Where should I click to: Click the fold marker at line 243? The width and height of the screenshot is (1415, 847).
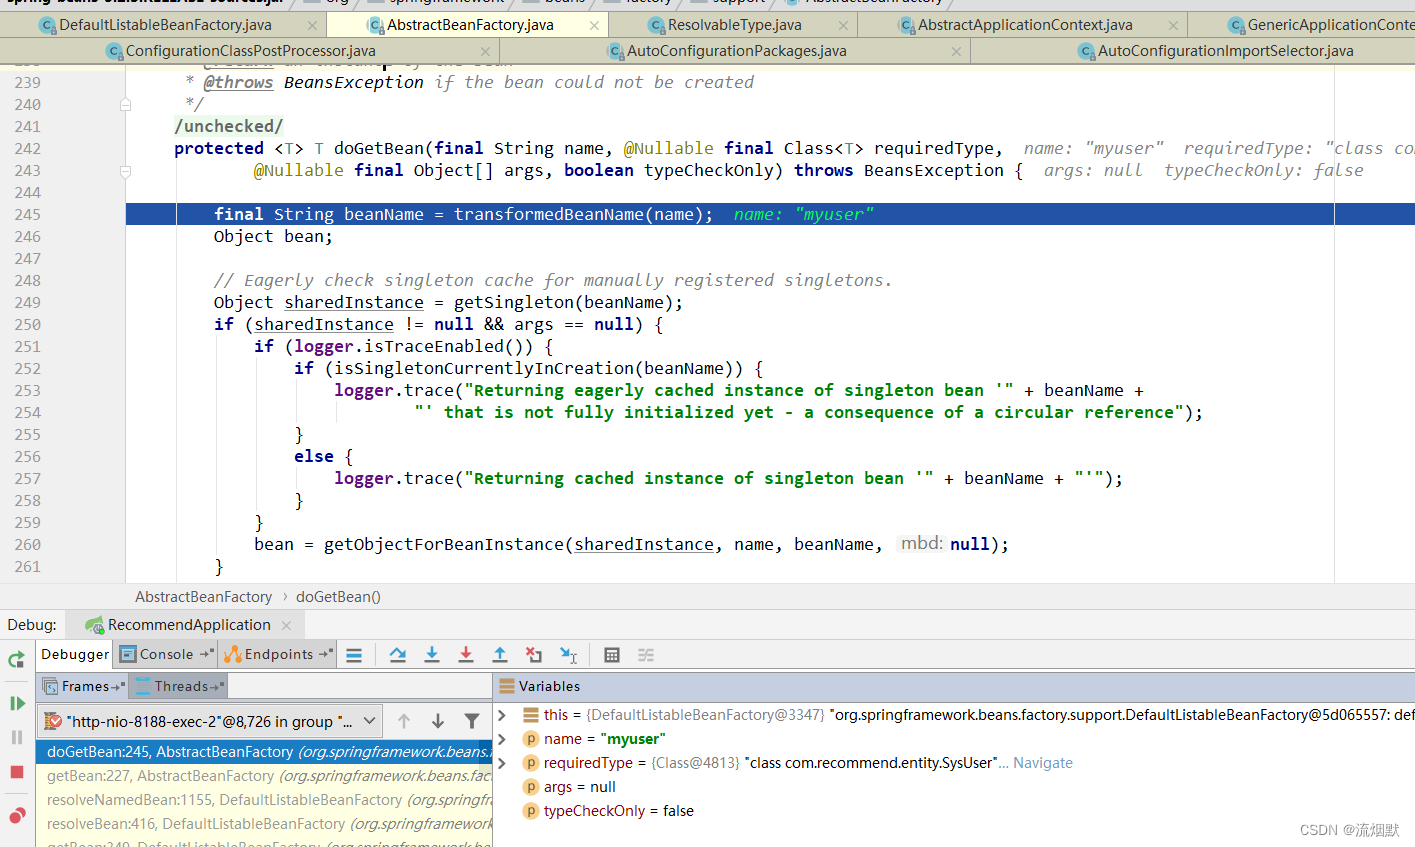125,171
